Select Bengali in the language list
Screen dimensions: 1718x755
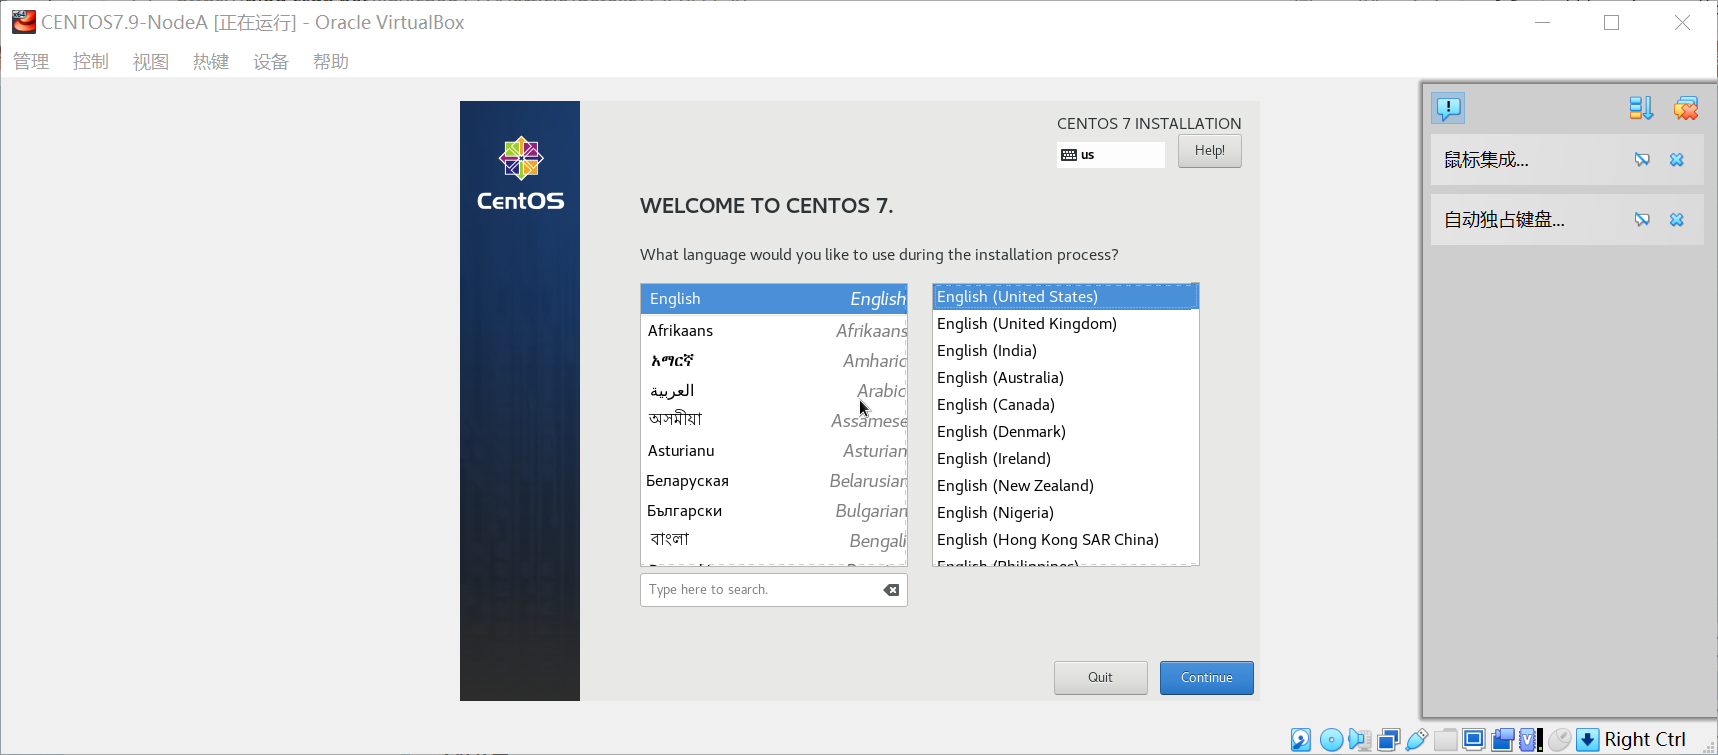coord(774,540)
